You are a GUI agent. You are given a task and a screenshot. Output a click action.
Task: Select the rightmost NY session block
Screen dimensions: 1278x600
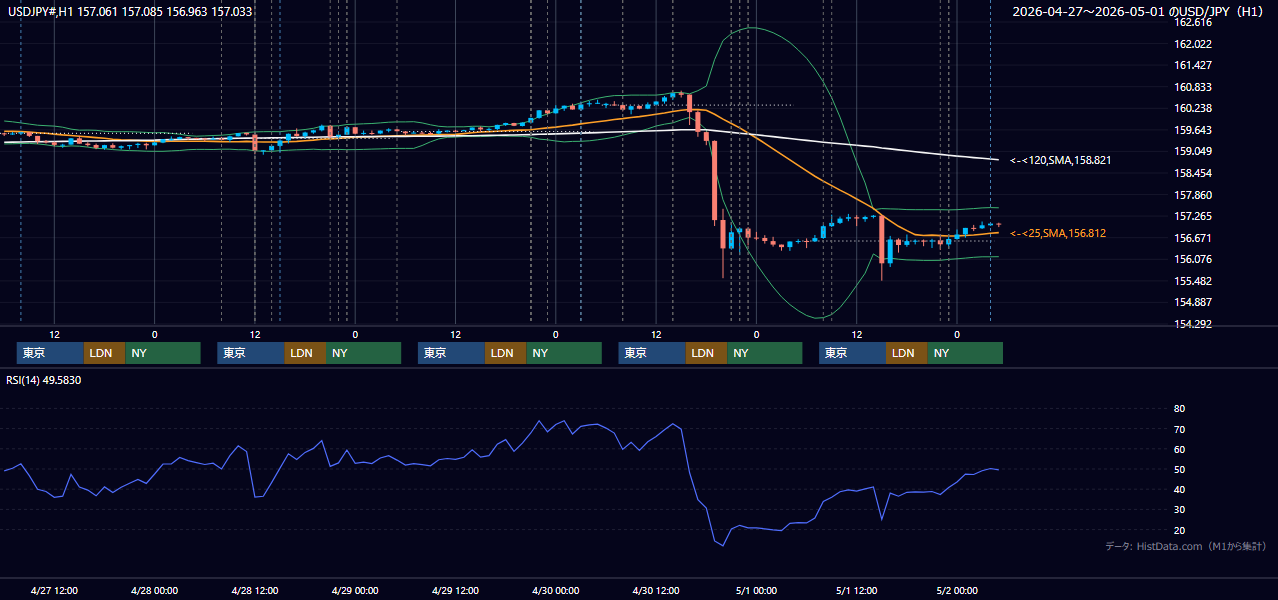965,353
